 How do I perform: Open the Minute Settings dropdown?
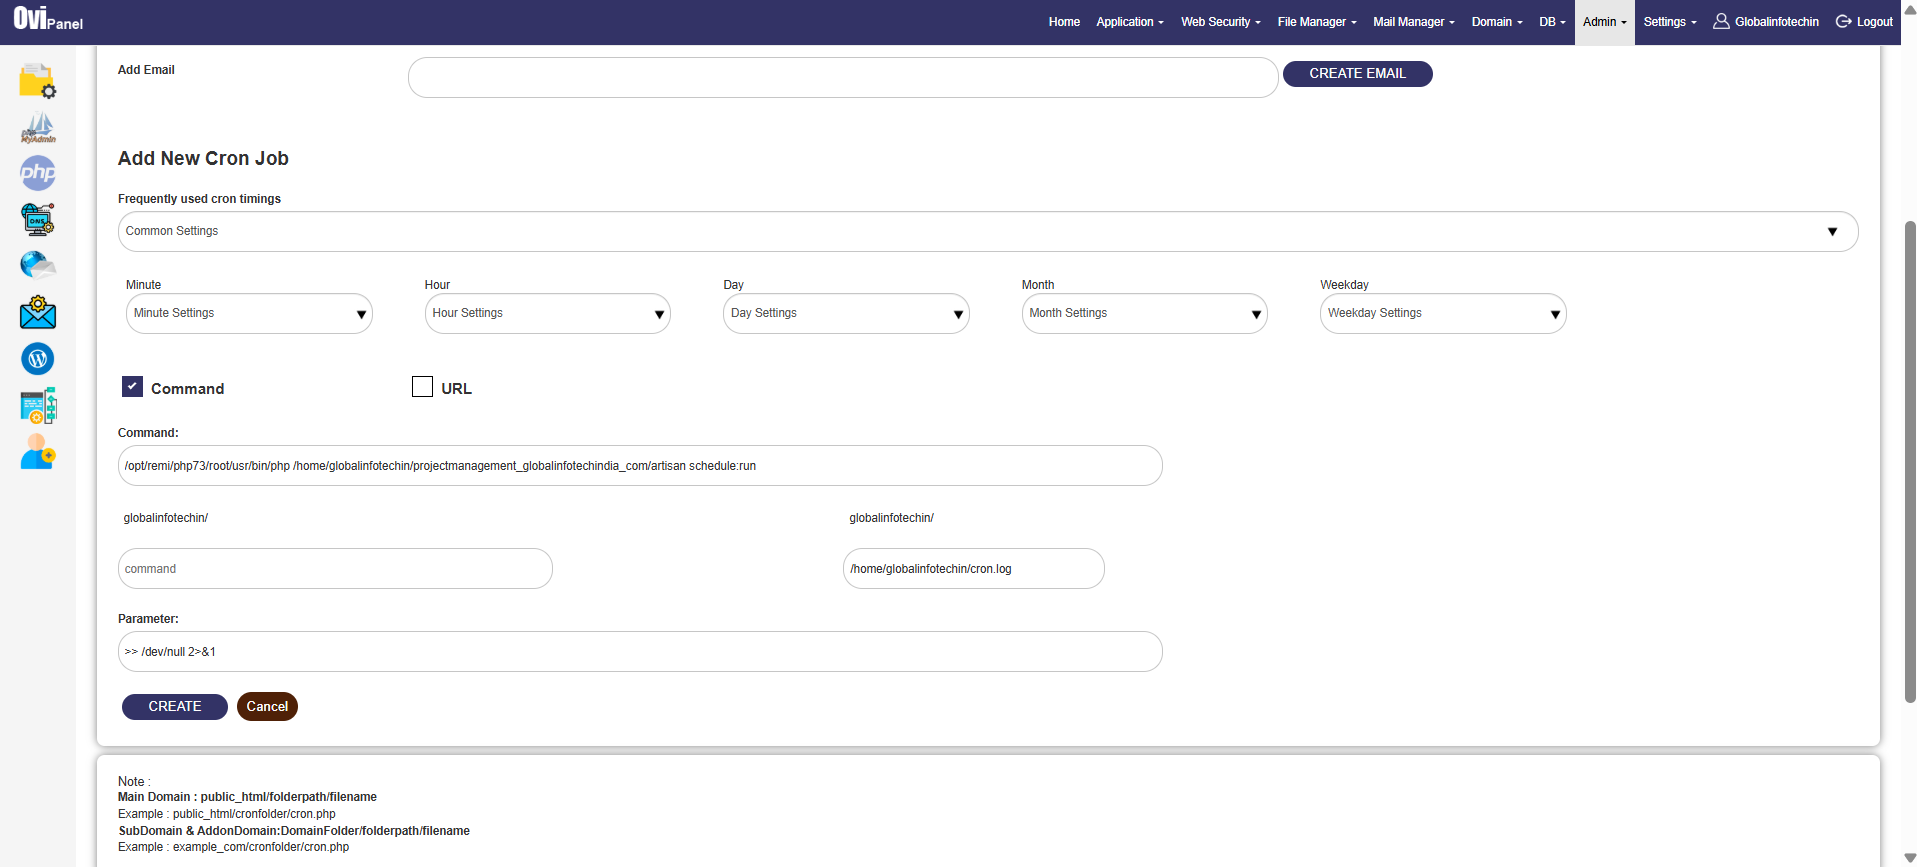pos(248,314)
